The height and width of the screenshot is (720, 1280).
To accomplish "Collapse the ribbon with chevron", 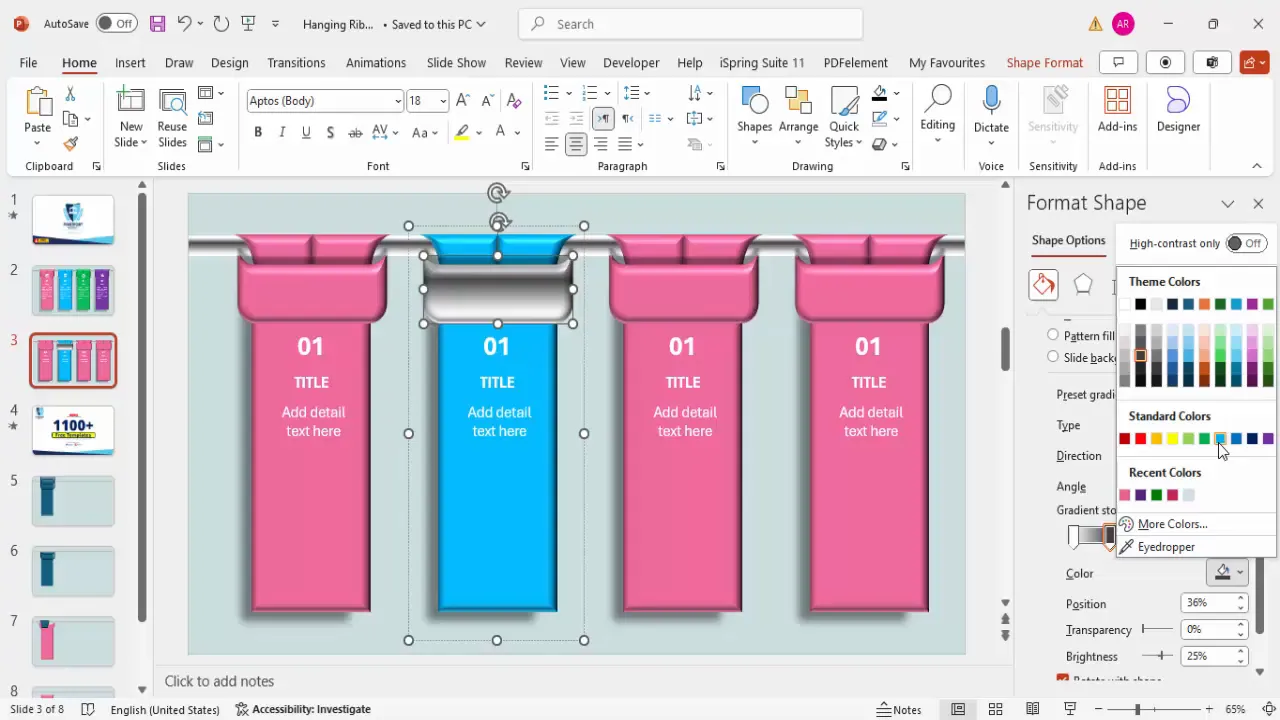I will tap(1257, 166).
